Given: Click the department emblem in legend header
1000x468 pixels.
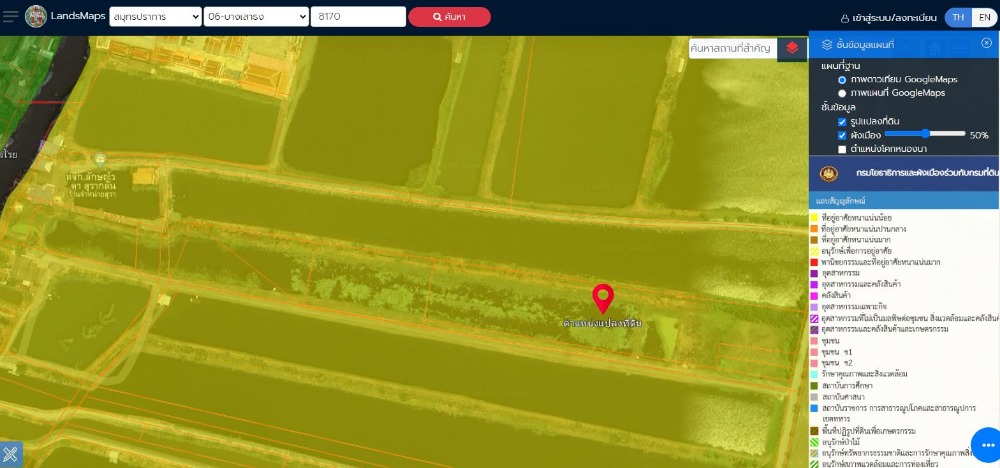Looking at the screenshot, I should (x=828, y=173).
